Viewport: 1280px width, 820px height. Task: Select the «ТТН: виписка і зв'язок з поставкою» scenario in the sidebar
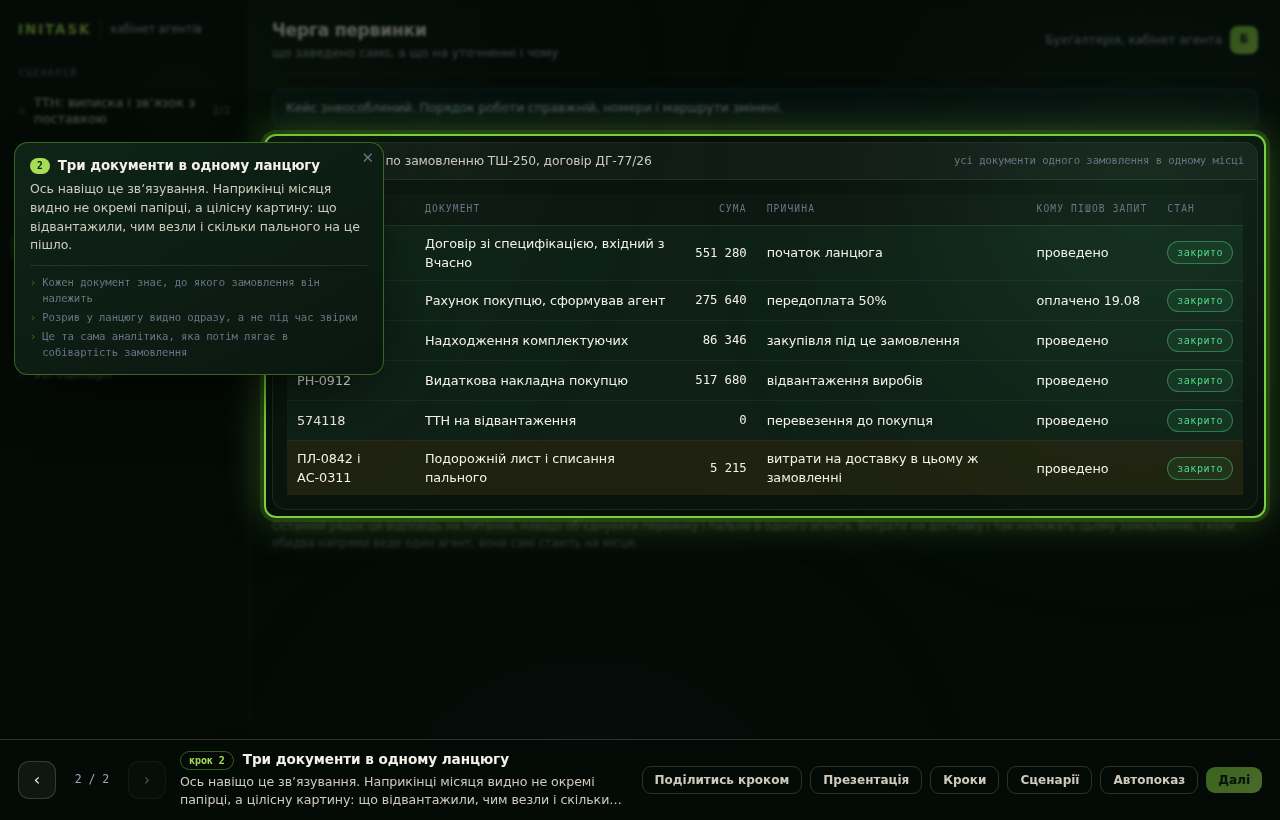coord(124,110)
